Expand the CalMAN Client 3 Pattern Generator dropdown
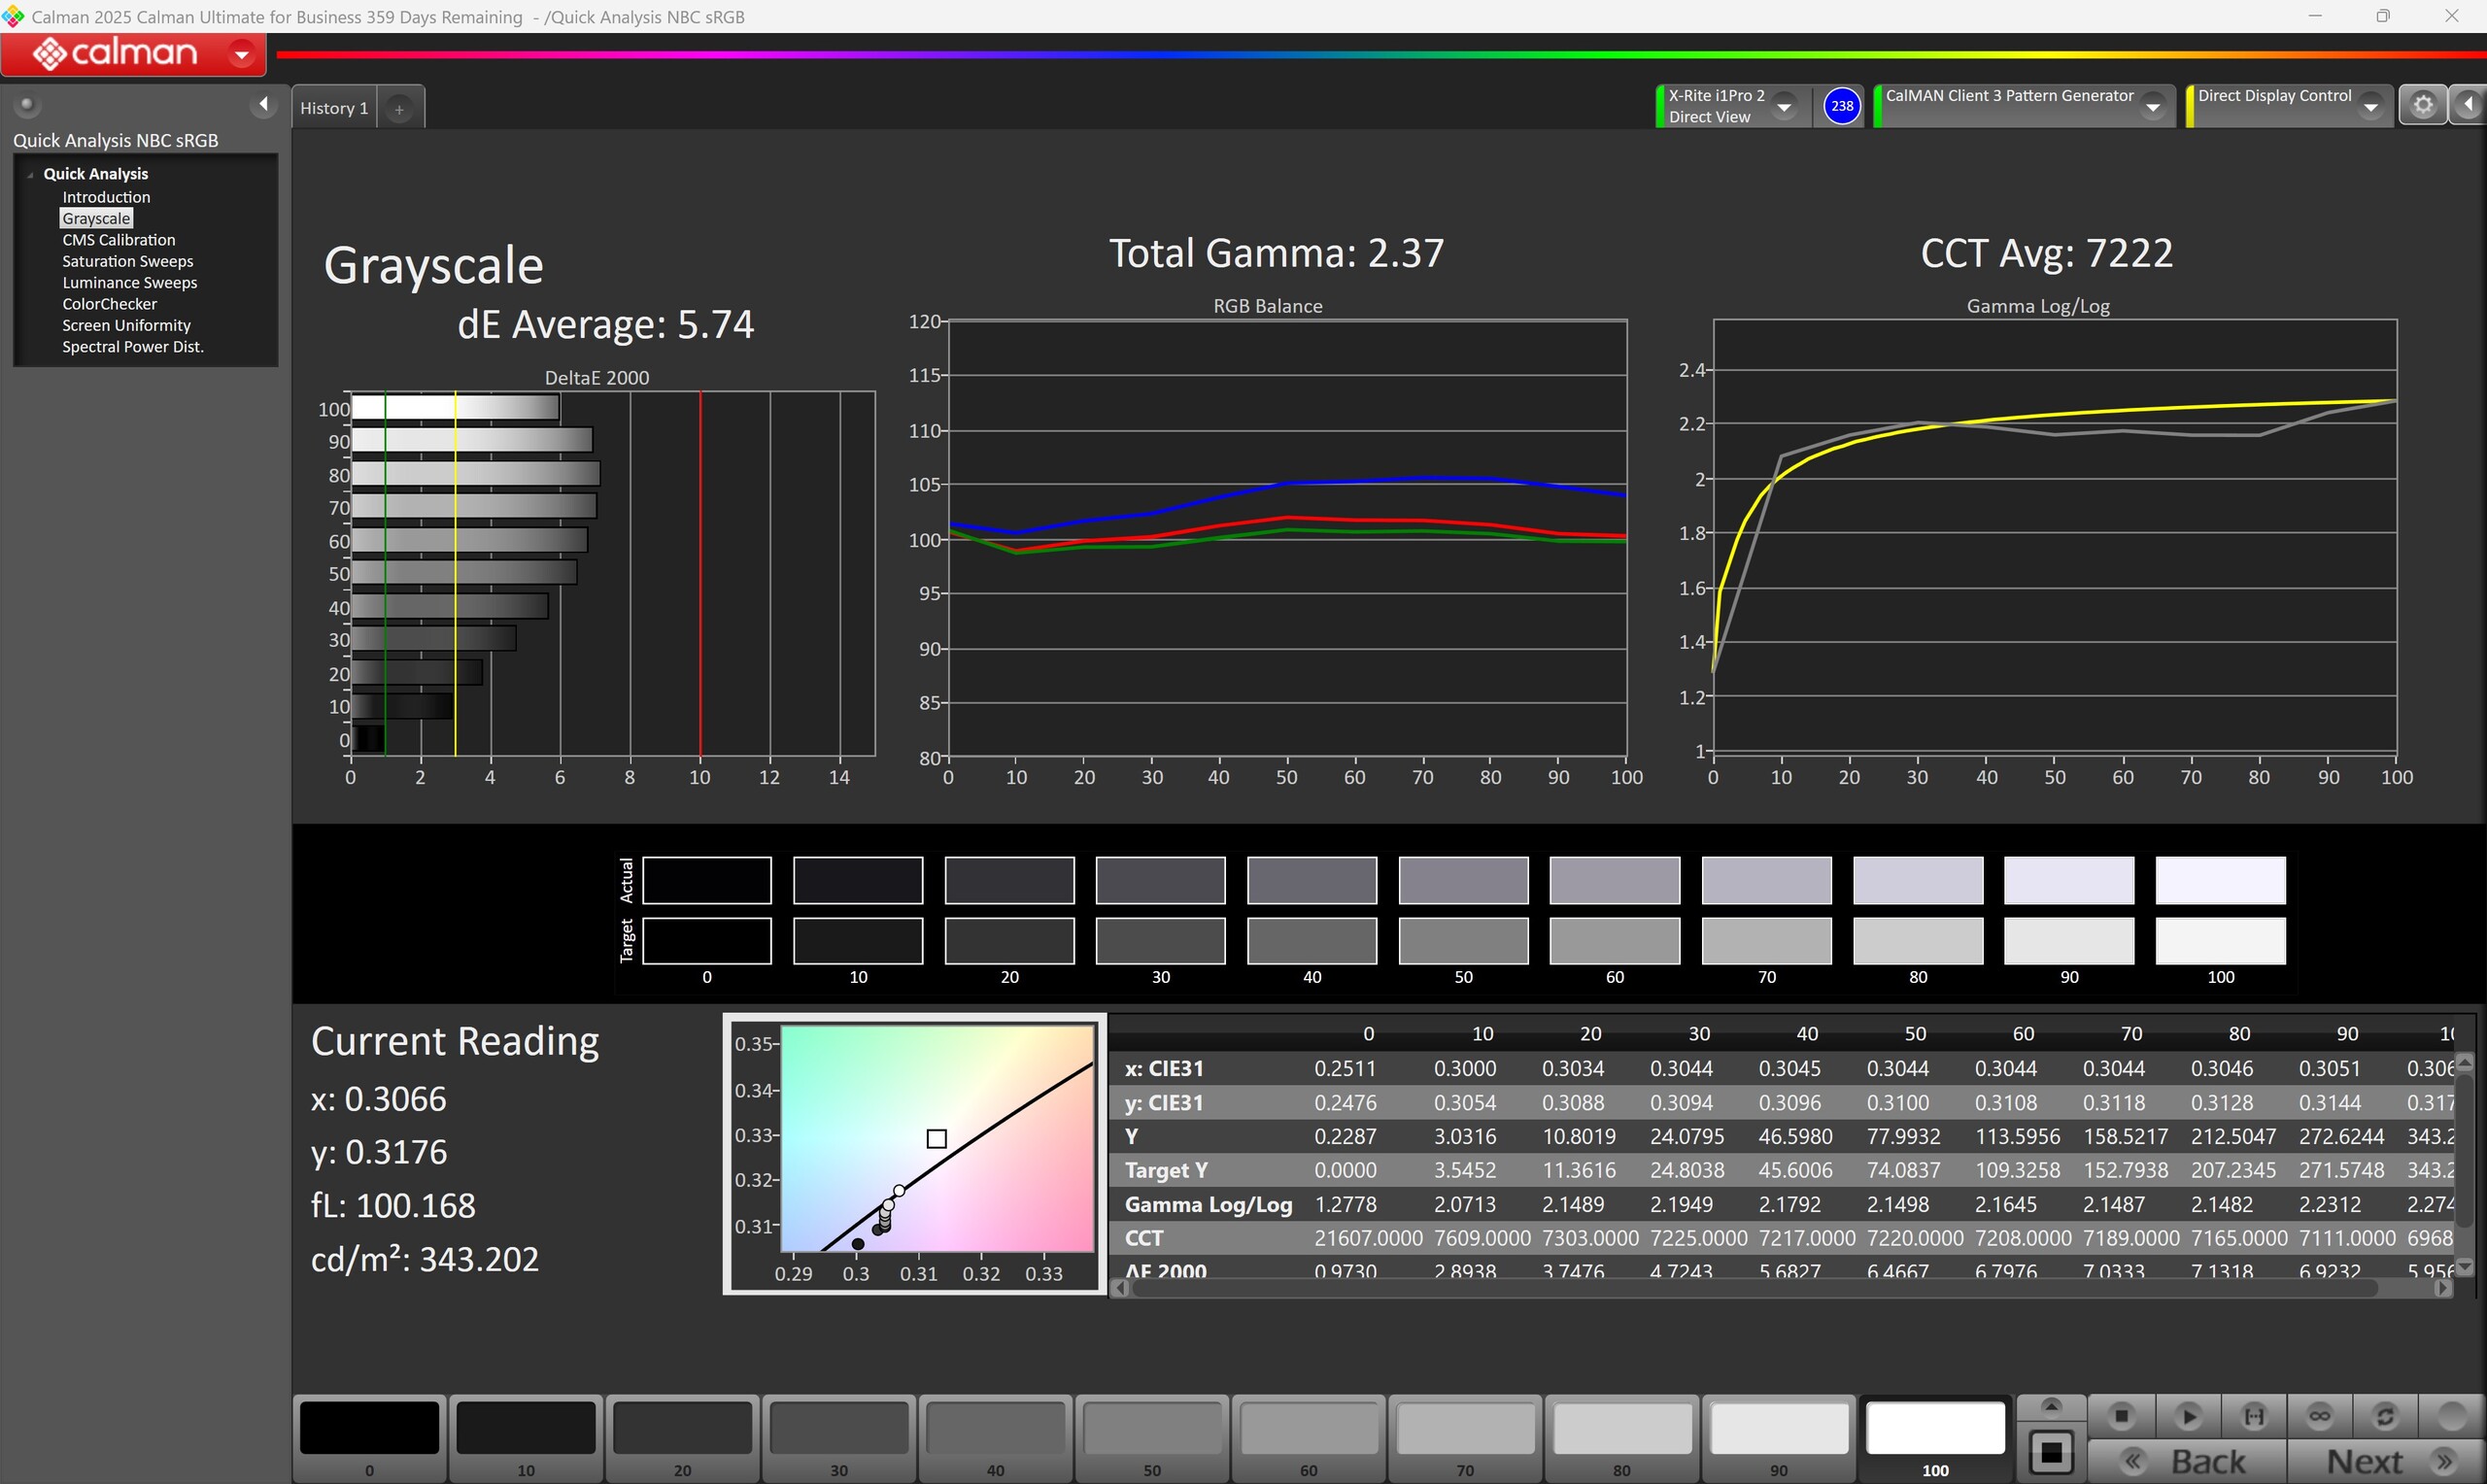The image size is (2487, 1484). (x=2153, y=107)
